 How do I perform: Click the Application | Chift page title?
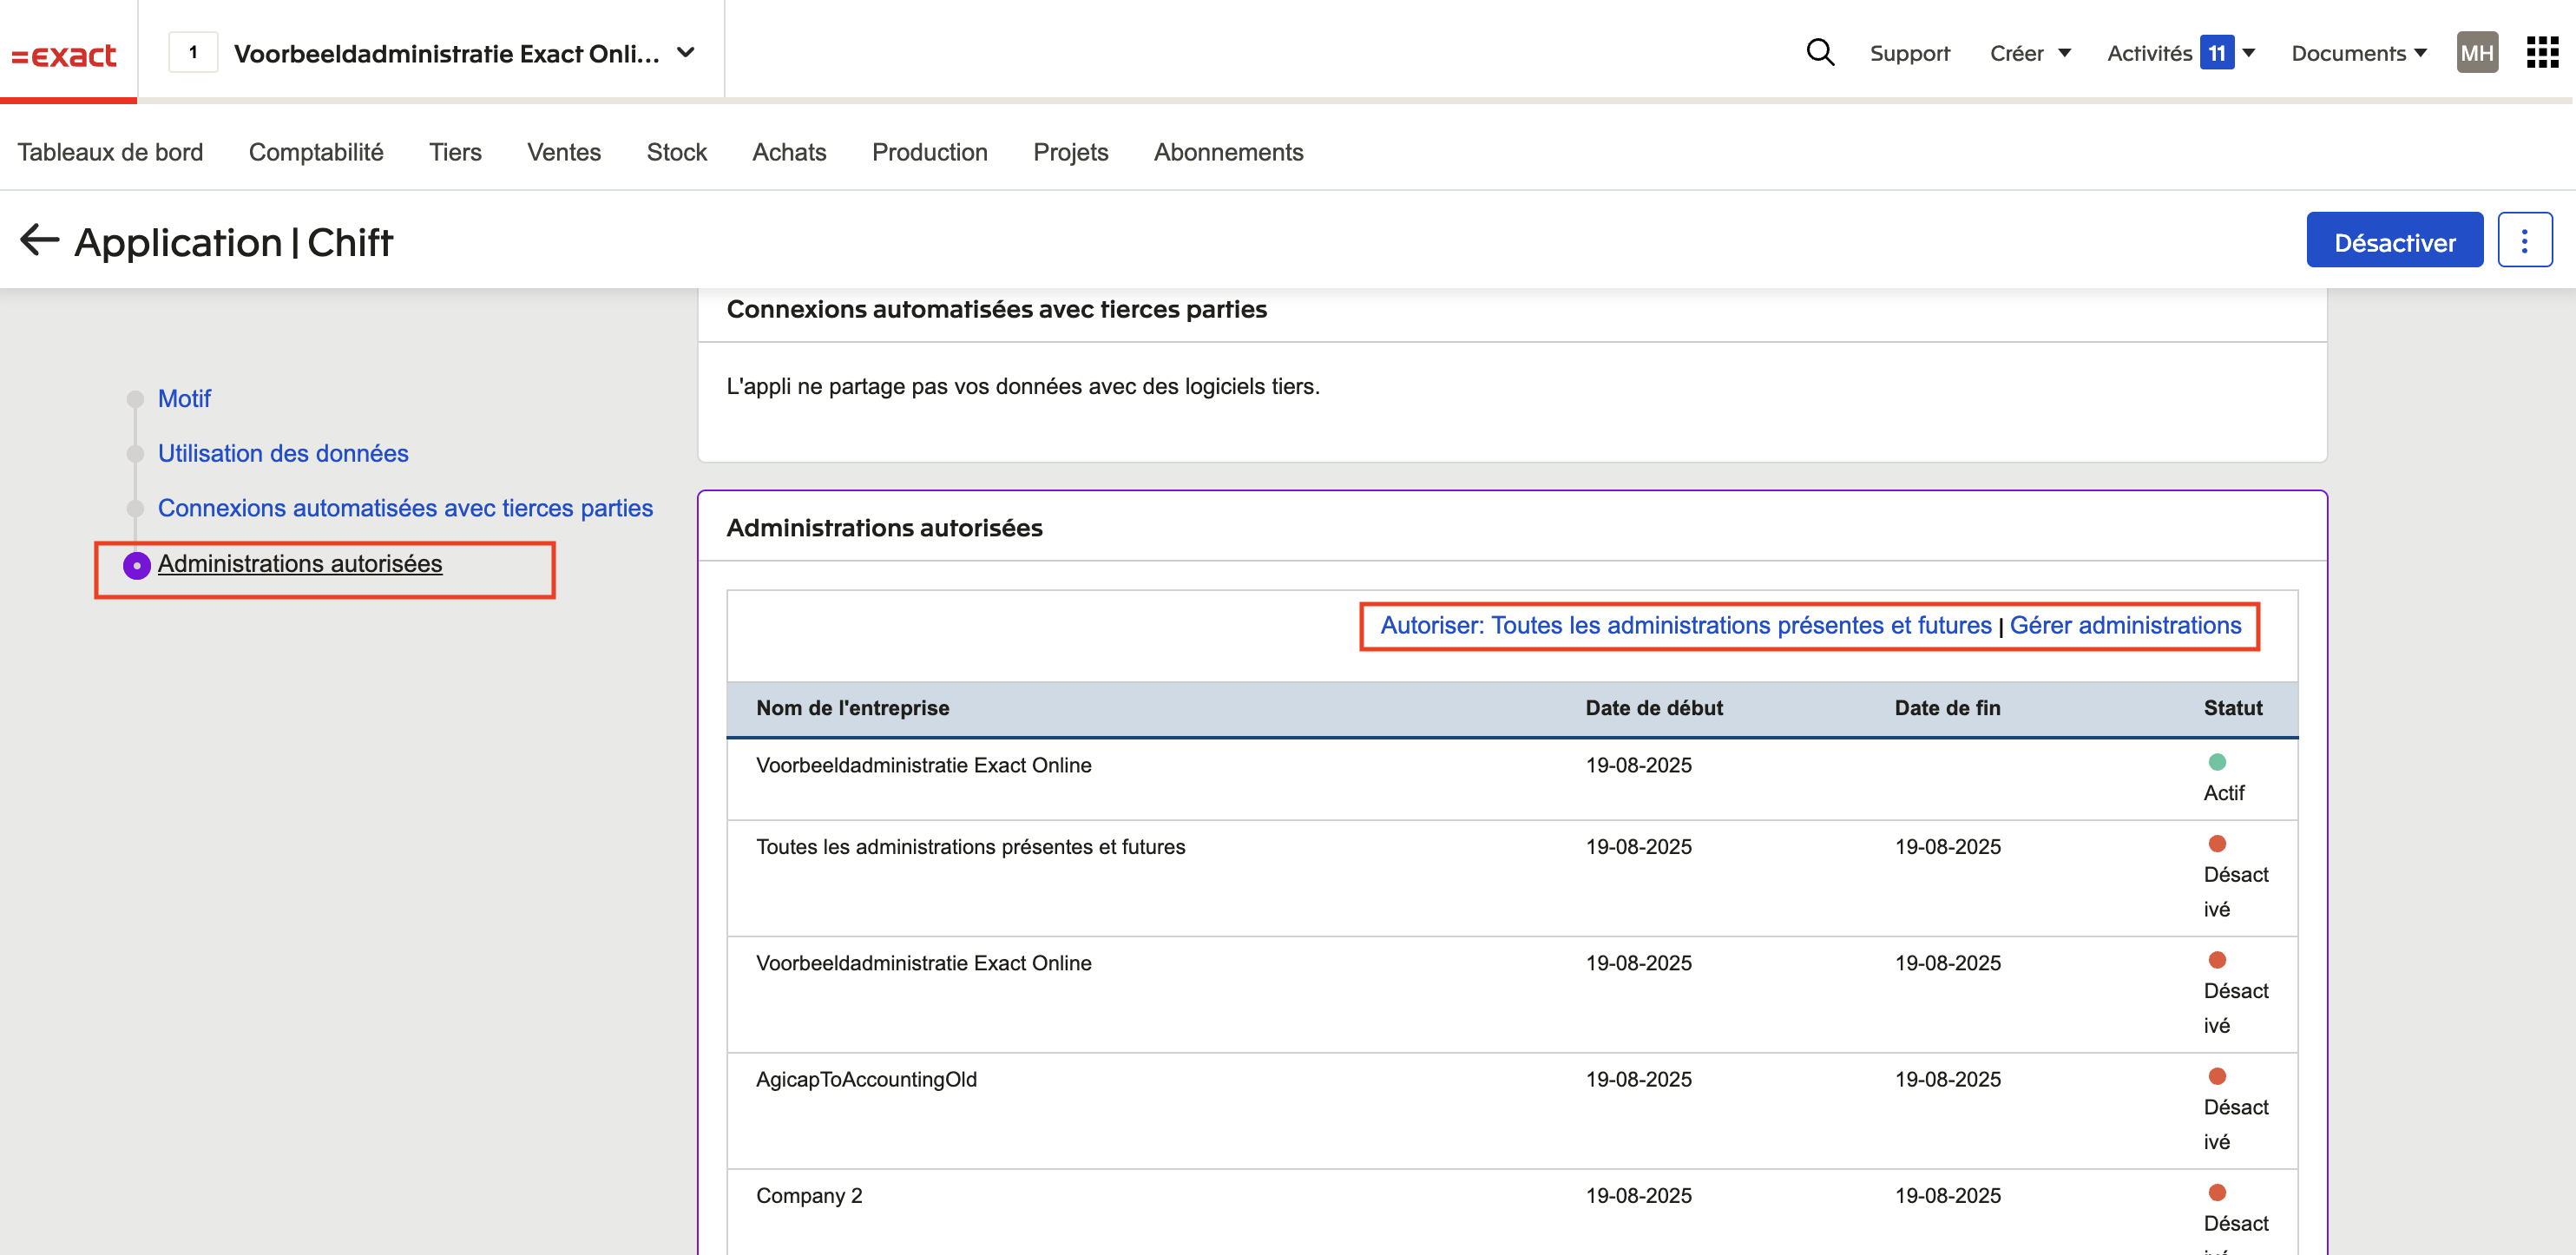point(234,242)
